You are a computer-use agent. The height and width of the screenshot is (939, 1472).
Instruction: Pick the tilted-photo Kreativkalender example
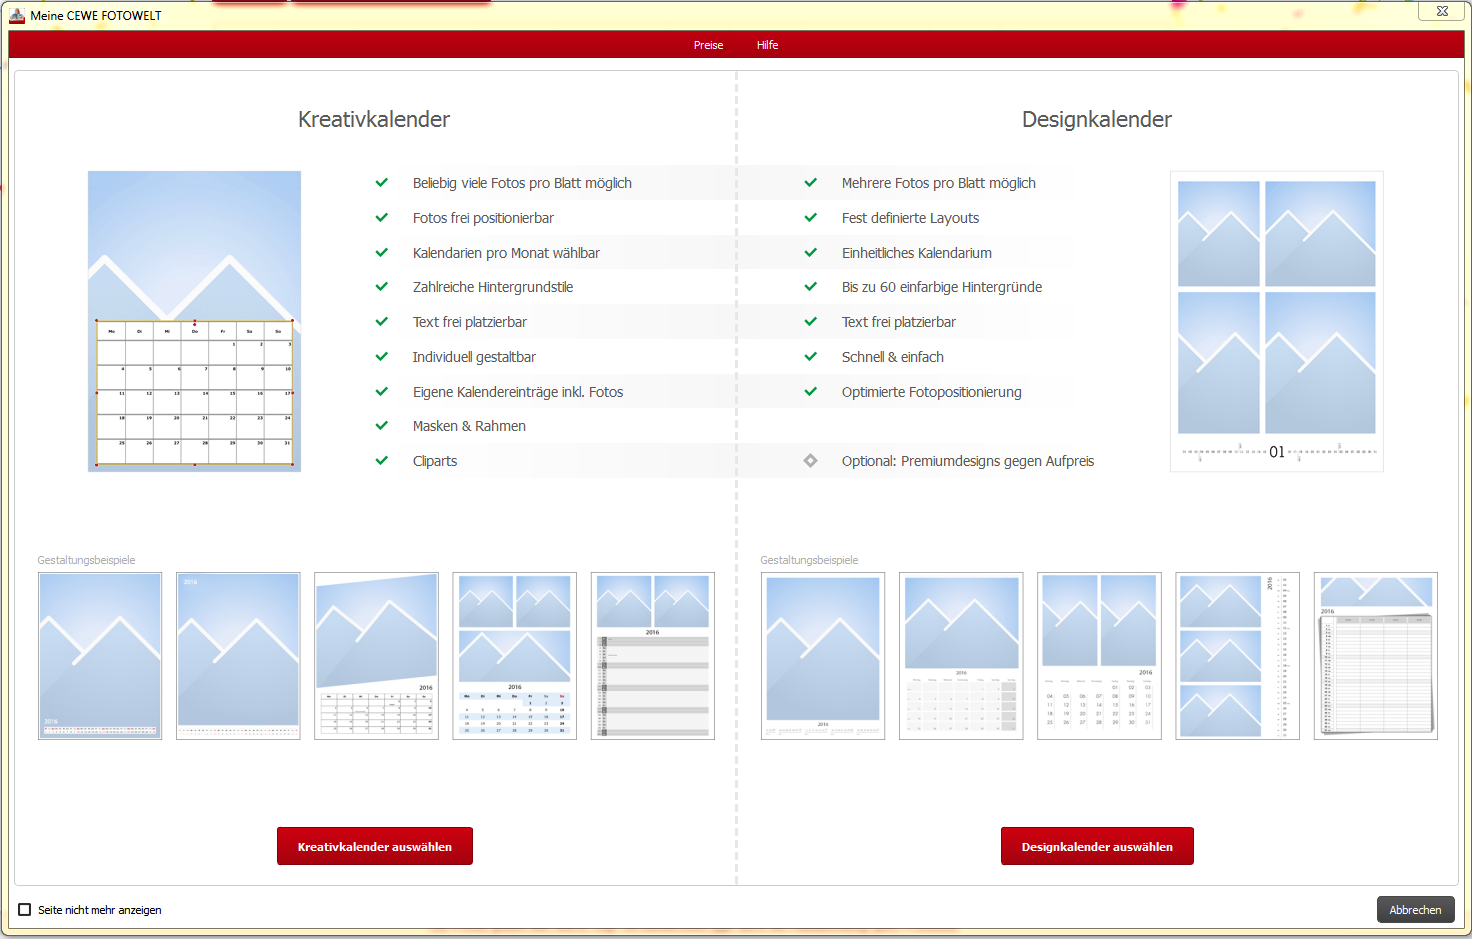pyautogui.click(x=376, y=656)
